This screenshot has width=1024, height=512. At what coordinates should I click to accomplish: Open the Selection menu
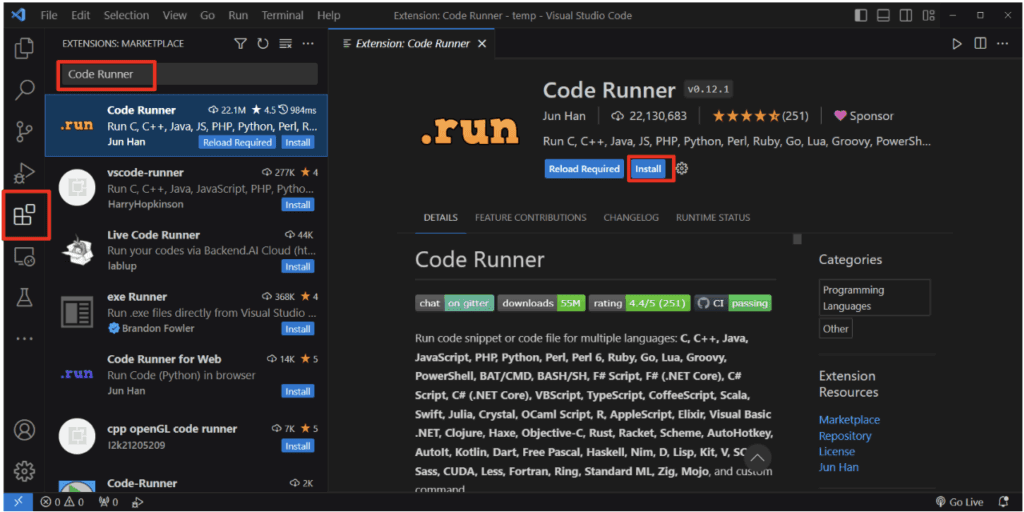pyautogui.click(x=127, y=15)
